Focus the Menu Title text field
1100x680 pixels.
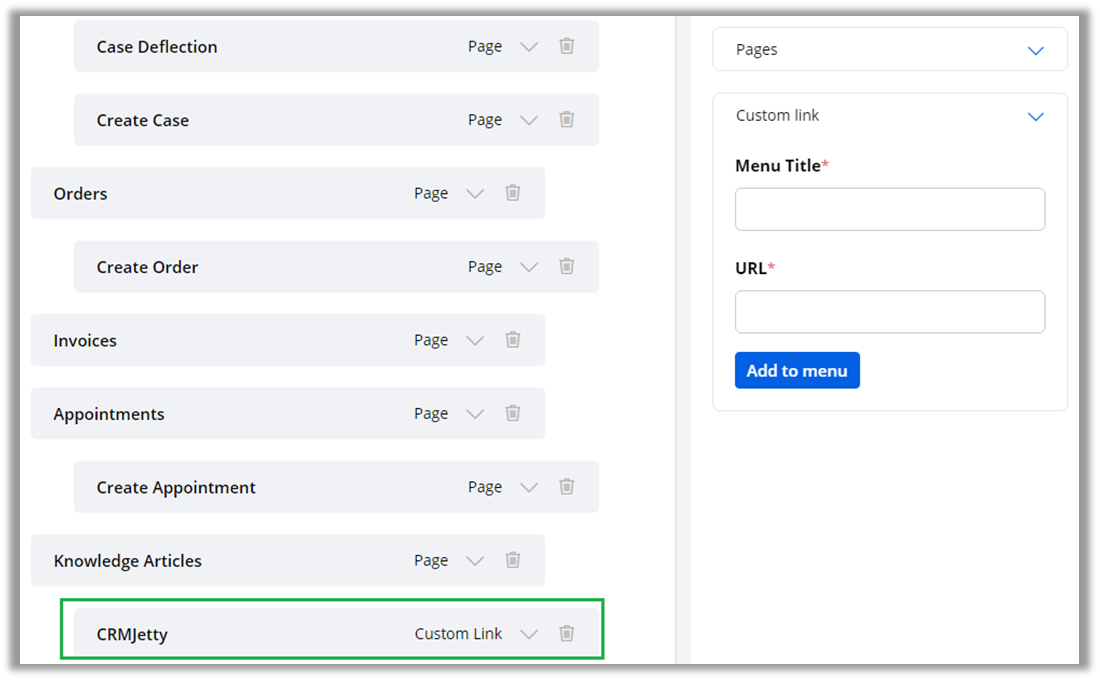(889, 210)
